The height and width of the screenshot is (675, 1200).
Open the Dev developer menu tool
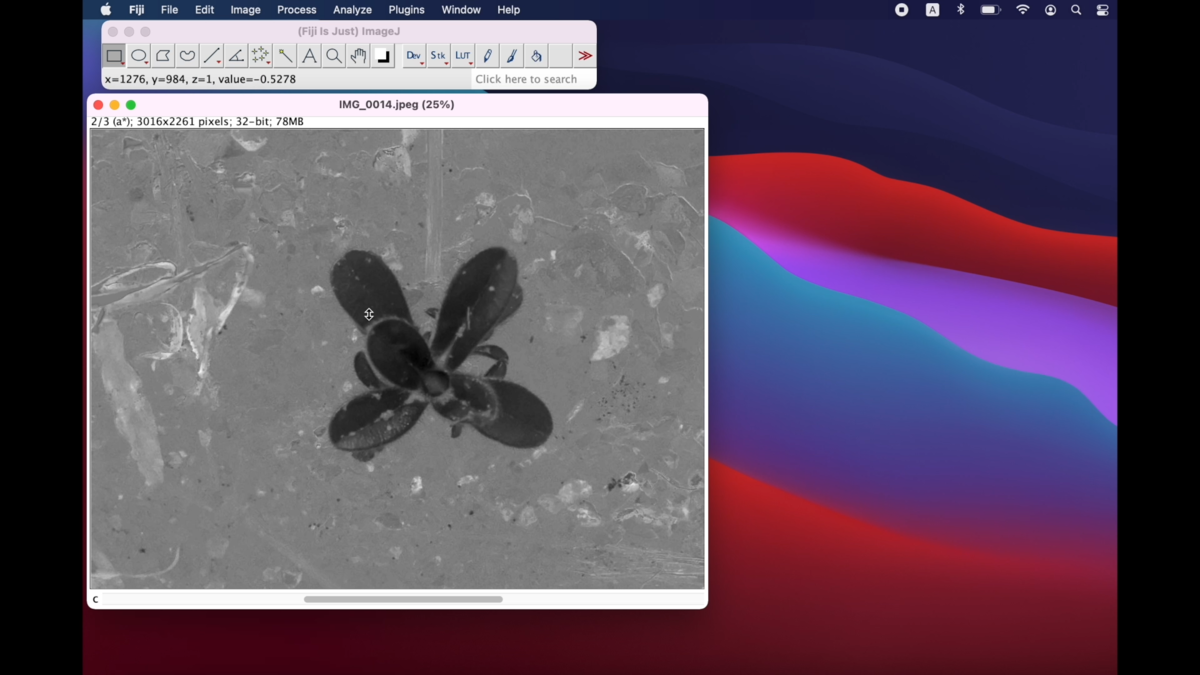click(x=414, y=56)
